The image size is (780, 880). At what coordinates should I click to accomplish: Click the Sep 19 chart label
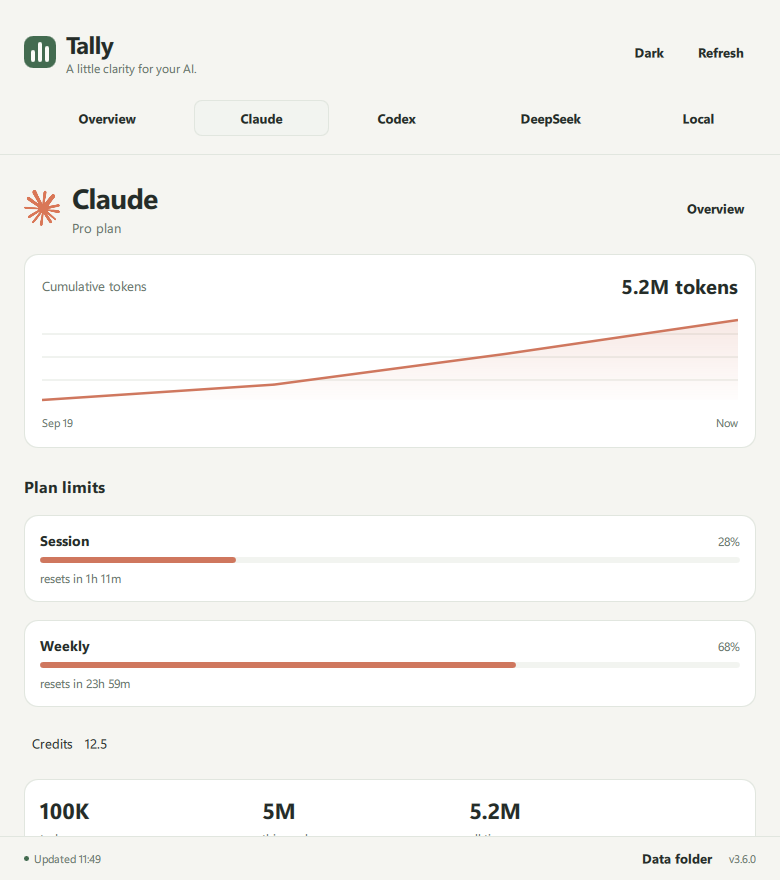[x=57, y=423]
